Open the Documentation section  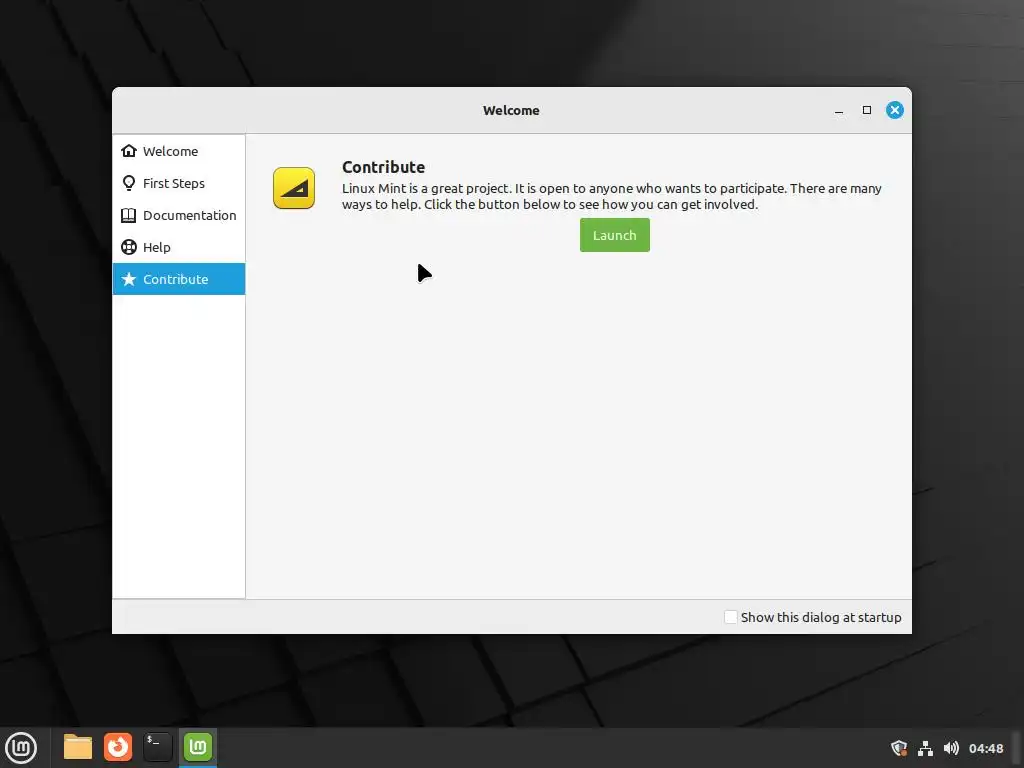[x=178, y=215]
